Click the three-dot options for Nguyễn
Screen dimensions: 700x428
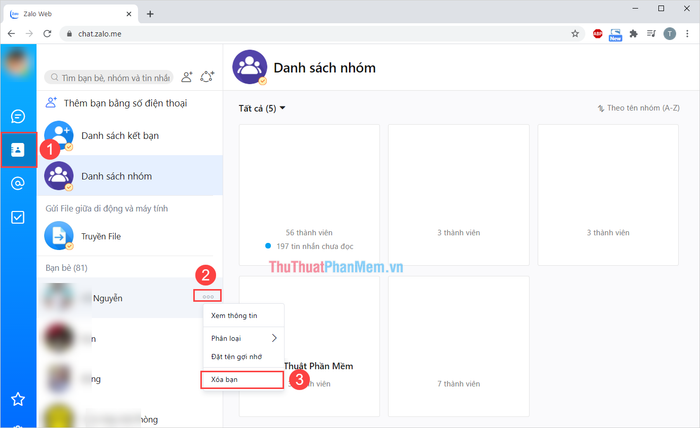[x=208, y=296]
